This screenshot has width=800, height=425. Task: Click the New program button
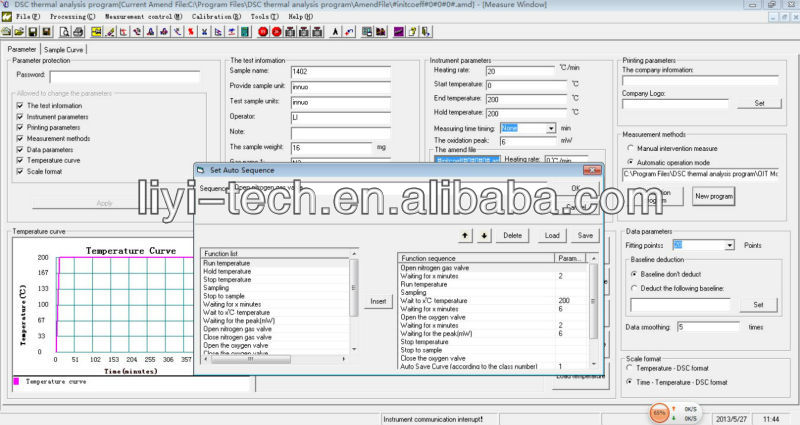[714, 196]
